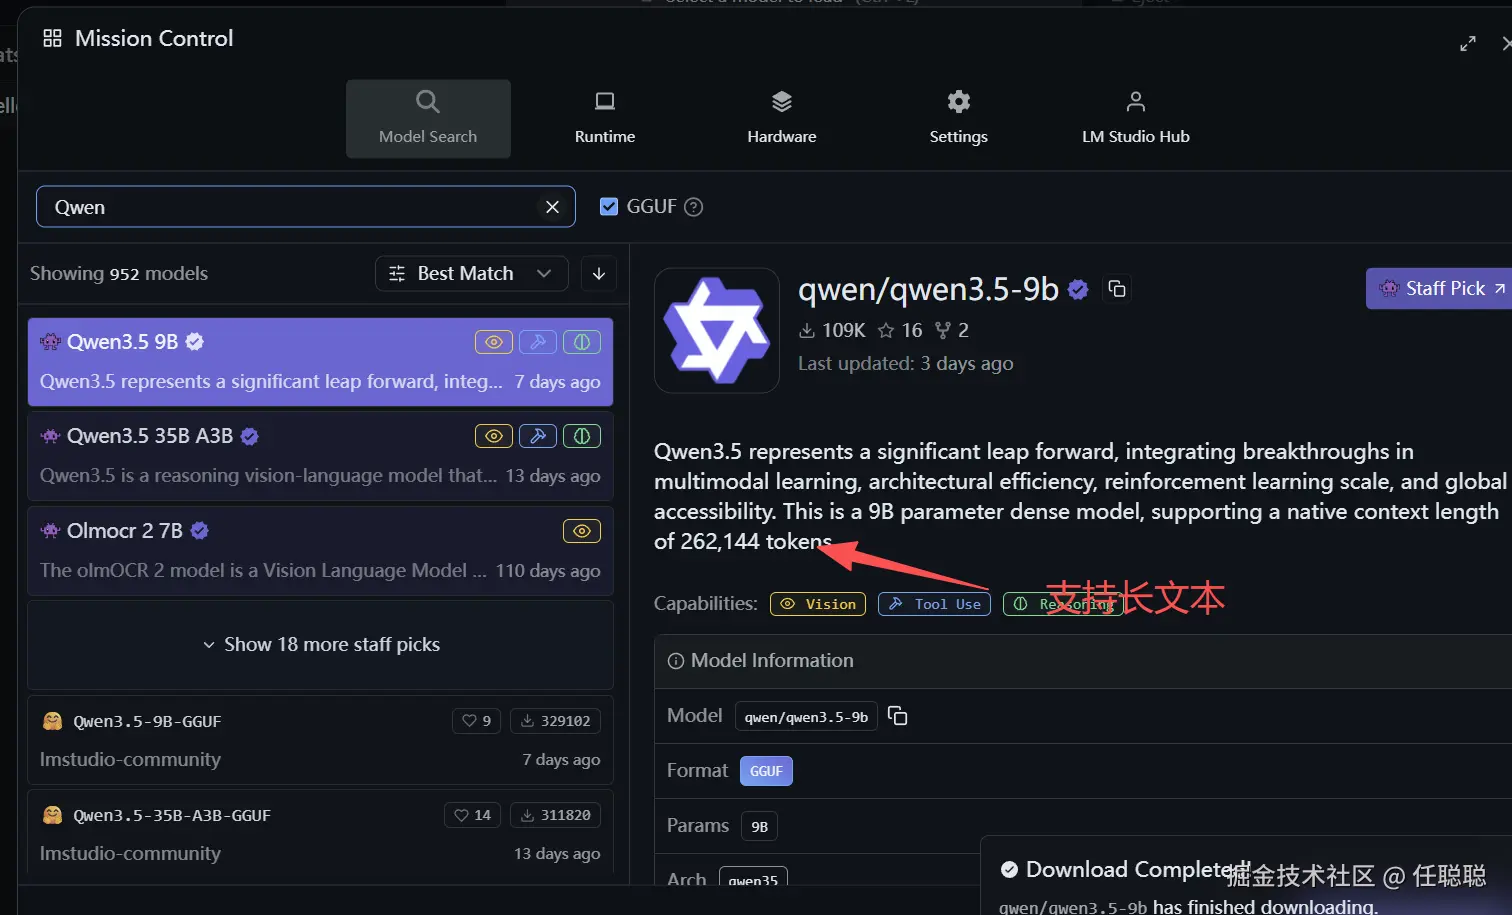Click the 109K downloads count
The height and width of the screenshot is (915, 1512).
832,330
